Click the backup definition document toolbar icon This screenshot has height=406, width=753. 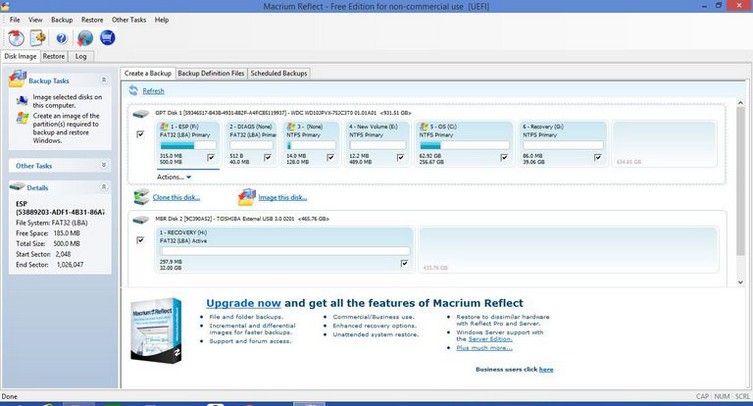pyautogui.click(x=37, y=38)
